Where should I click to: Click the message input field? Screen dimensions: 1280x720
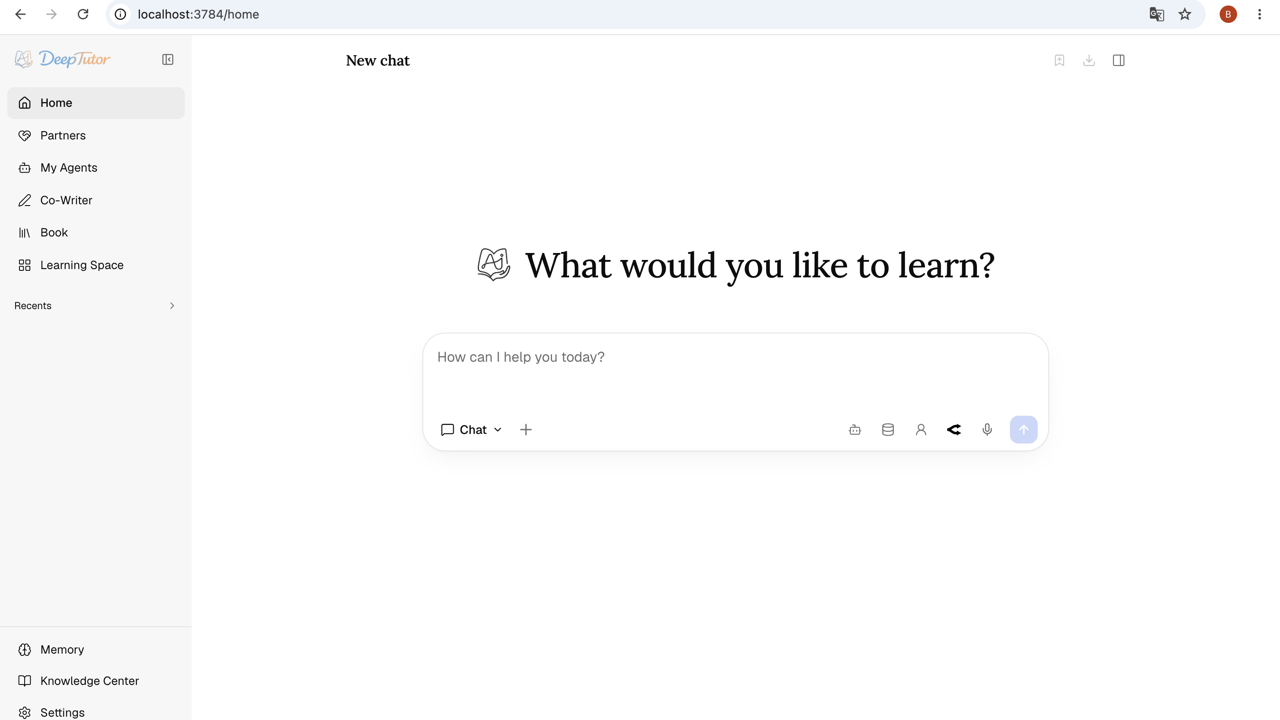736,370
